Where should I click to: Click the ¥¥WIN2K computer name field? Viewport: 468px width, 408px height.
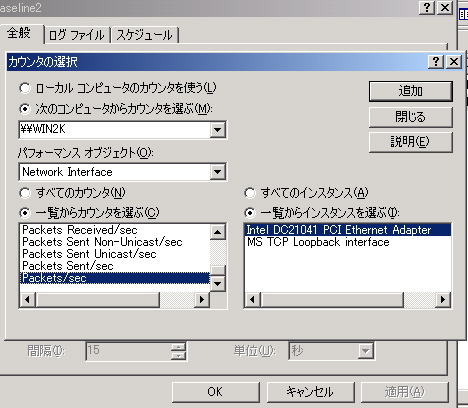115,130
